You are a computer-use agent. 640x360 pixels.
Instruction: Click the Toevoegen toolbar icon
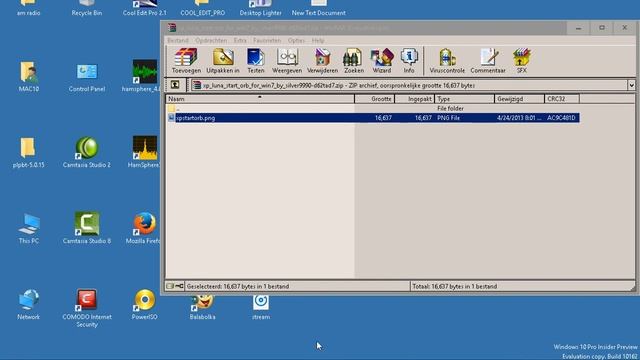click(186, 60)
